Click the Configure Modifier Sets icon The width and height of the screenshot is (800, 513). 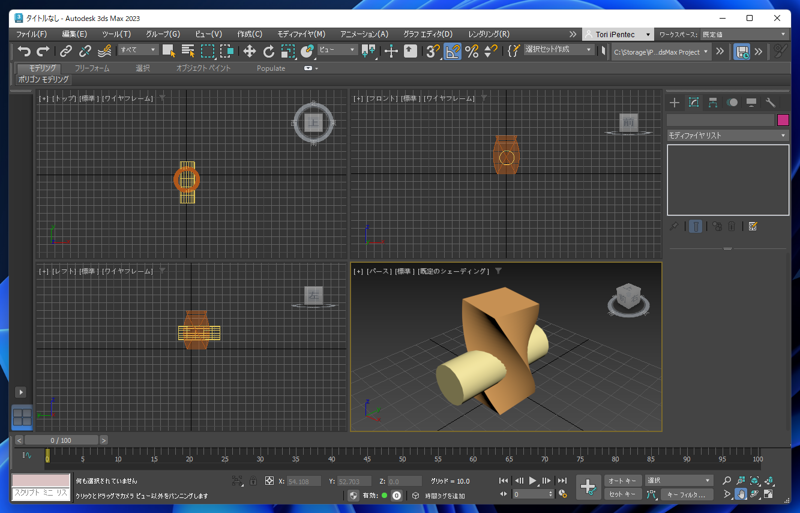coord(753,226)
